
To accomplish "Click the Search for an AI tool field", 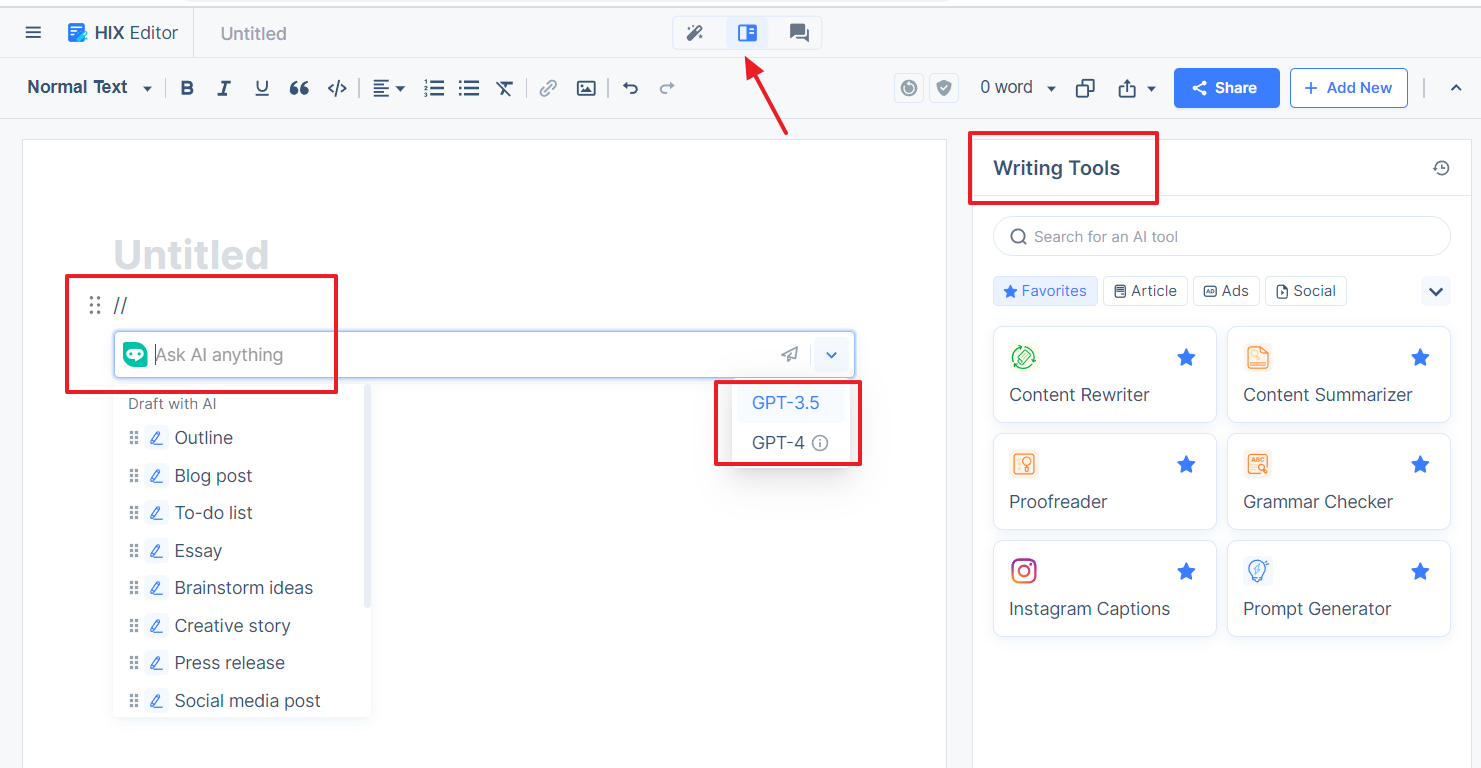I will tap(1221, 237).
